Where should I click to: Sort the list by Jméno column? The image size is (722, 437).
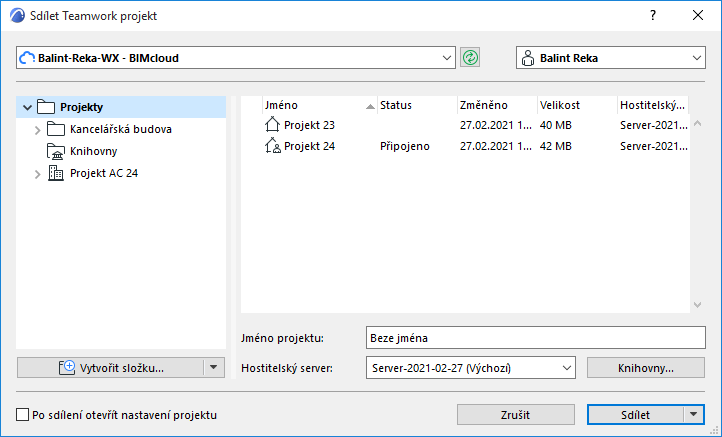coord(320,105)
